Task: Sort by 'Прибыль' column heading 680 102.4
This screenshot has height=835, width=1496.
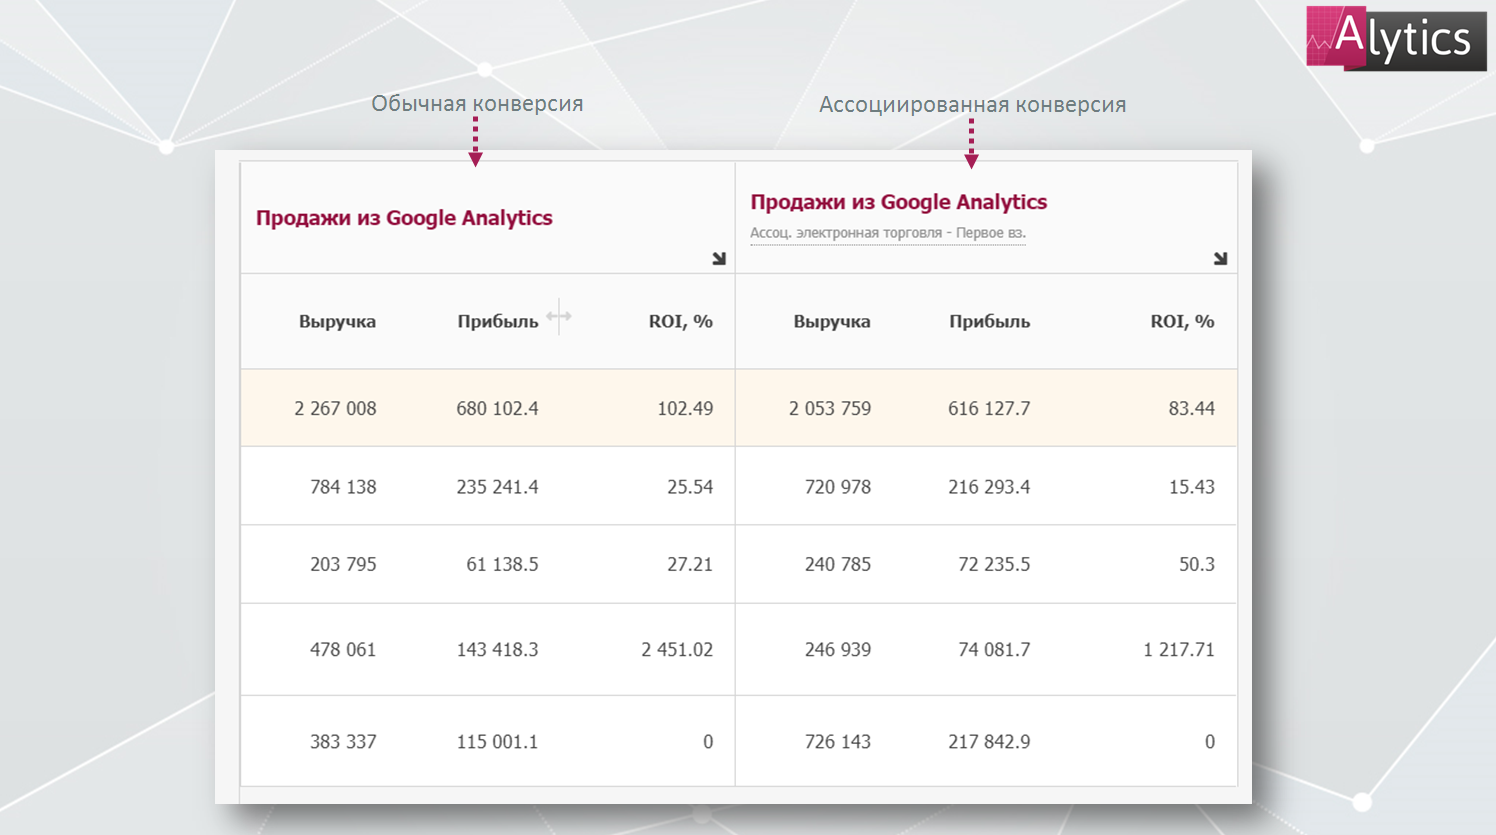Action: pyautogui.click(x=498, y=322)
